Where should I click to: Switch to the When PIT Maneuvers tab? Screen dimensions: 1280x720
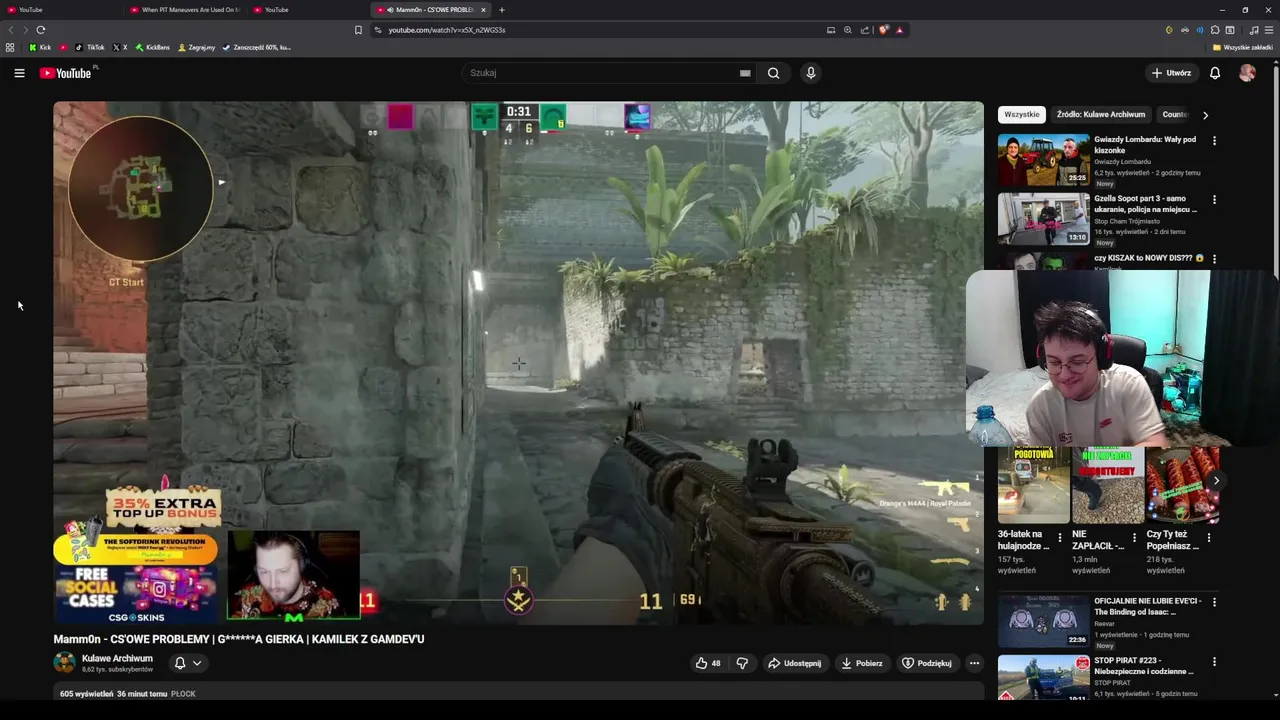[x=185, y=10]
